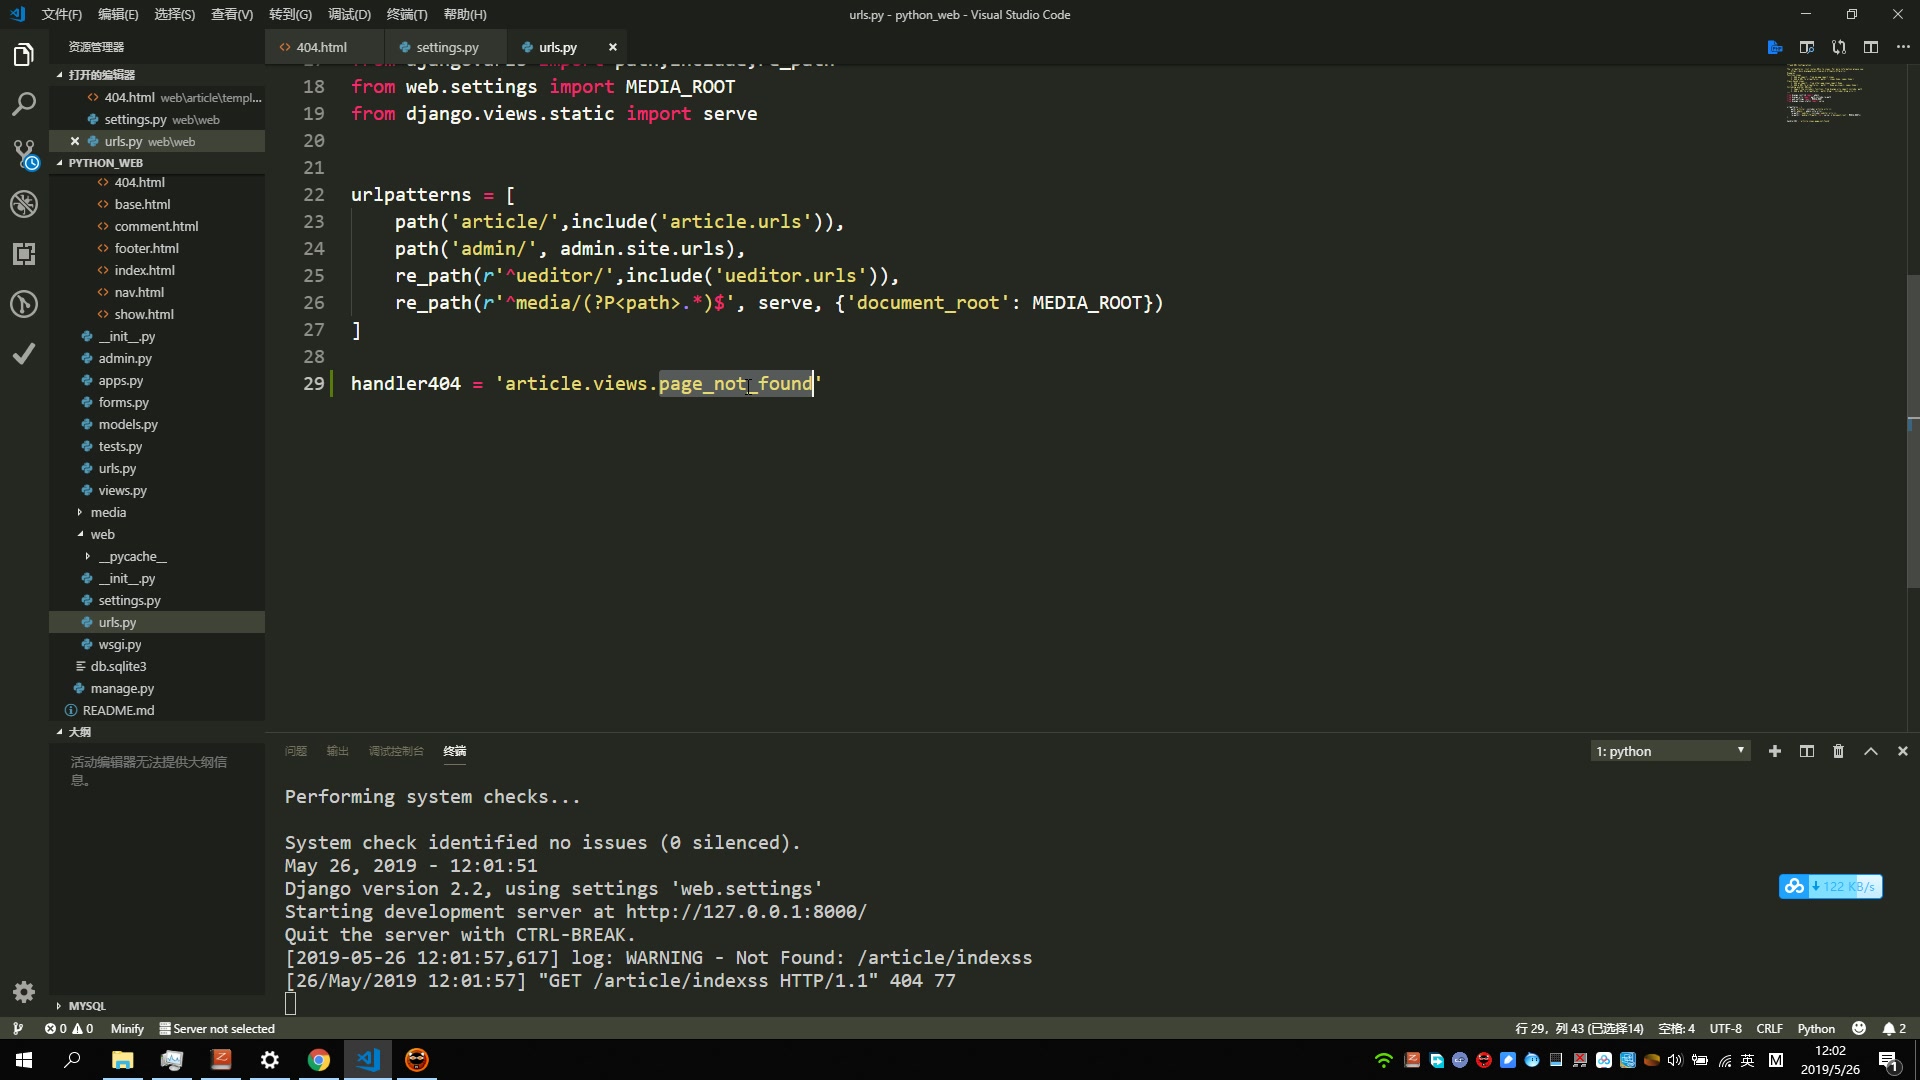Create new terminal with plus icon
The image size is (1920, 1080).
(x=1775, y=751)
